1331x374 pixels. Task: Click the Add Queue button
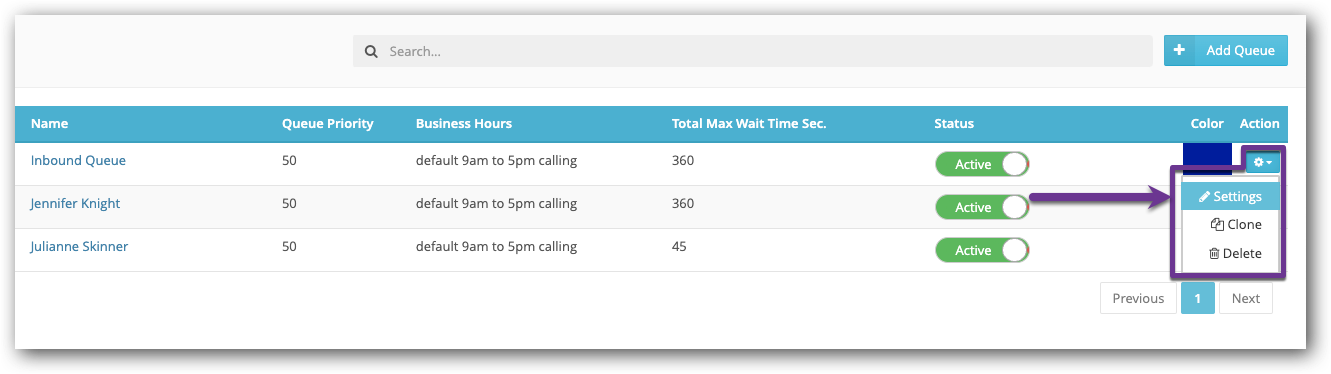pos(1225,50)
